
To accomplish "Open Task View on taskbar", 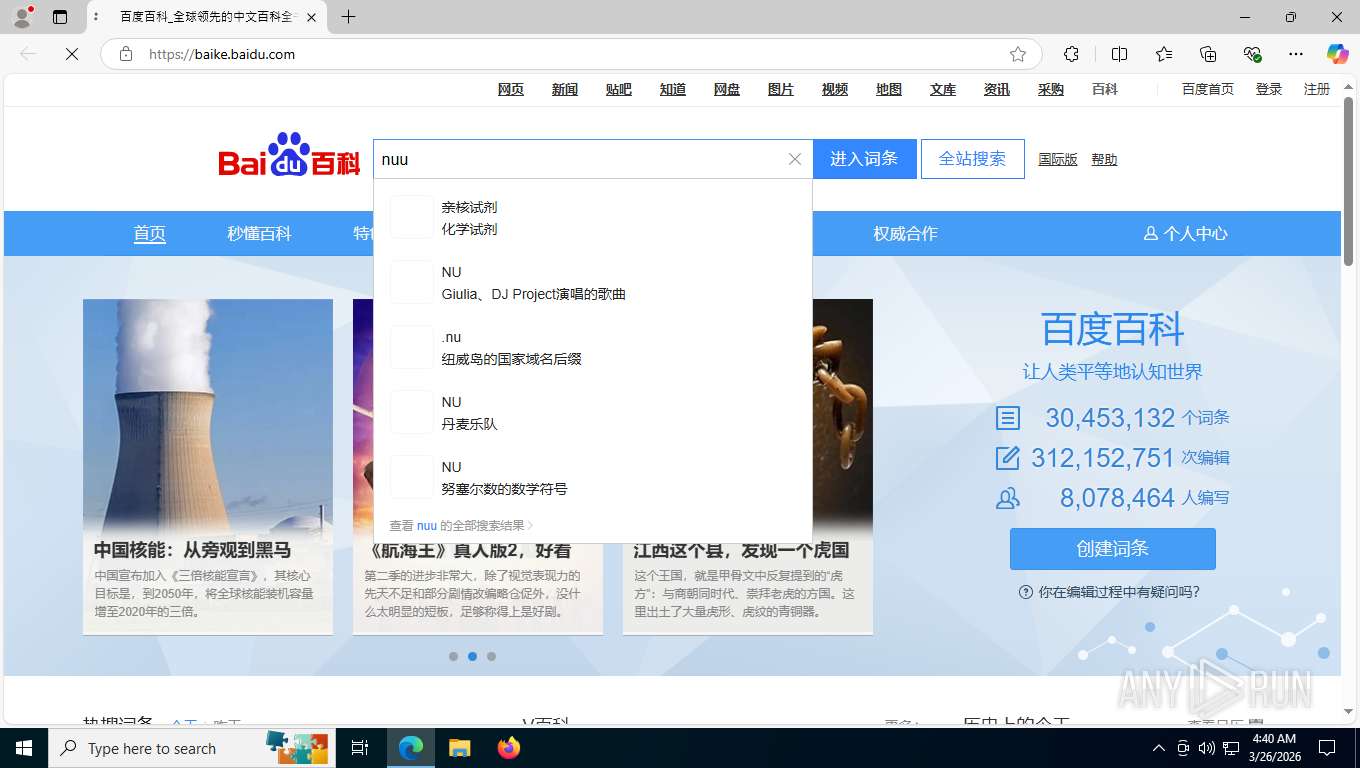I will pyautogui.click(x=360, y=748).
